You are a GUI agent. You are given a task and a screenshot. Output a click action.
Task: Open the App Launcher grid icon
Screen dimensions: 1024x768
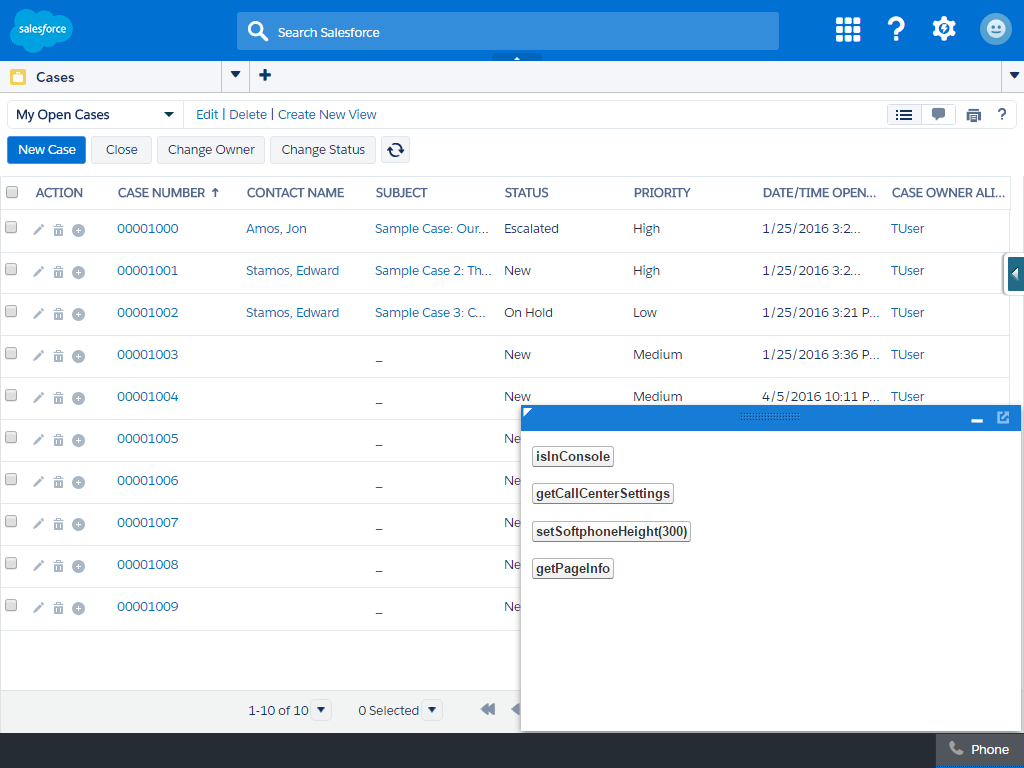(847, 29)
